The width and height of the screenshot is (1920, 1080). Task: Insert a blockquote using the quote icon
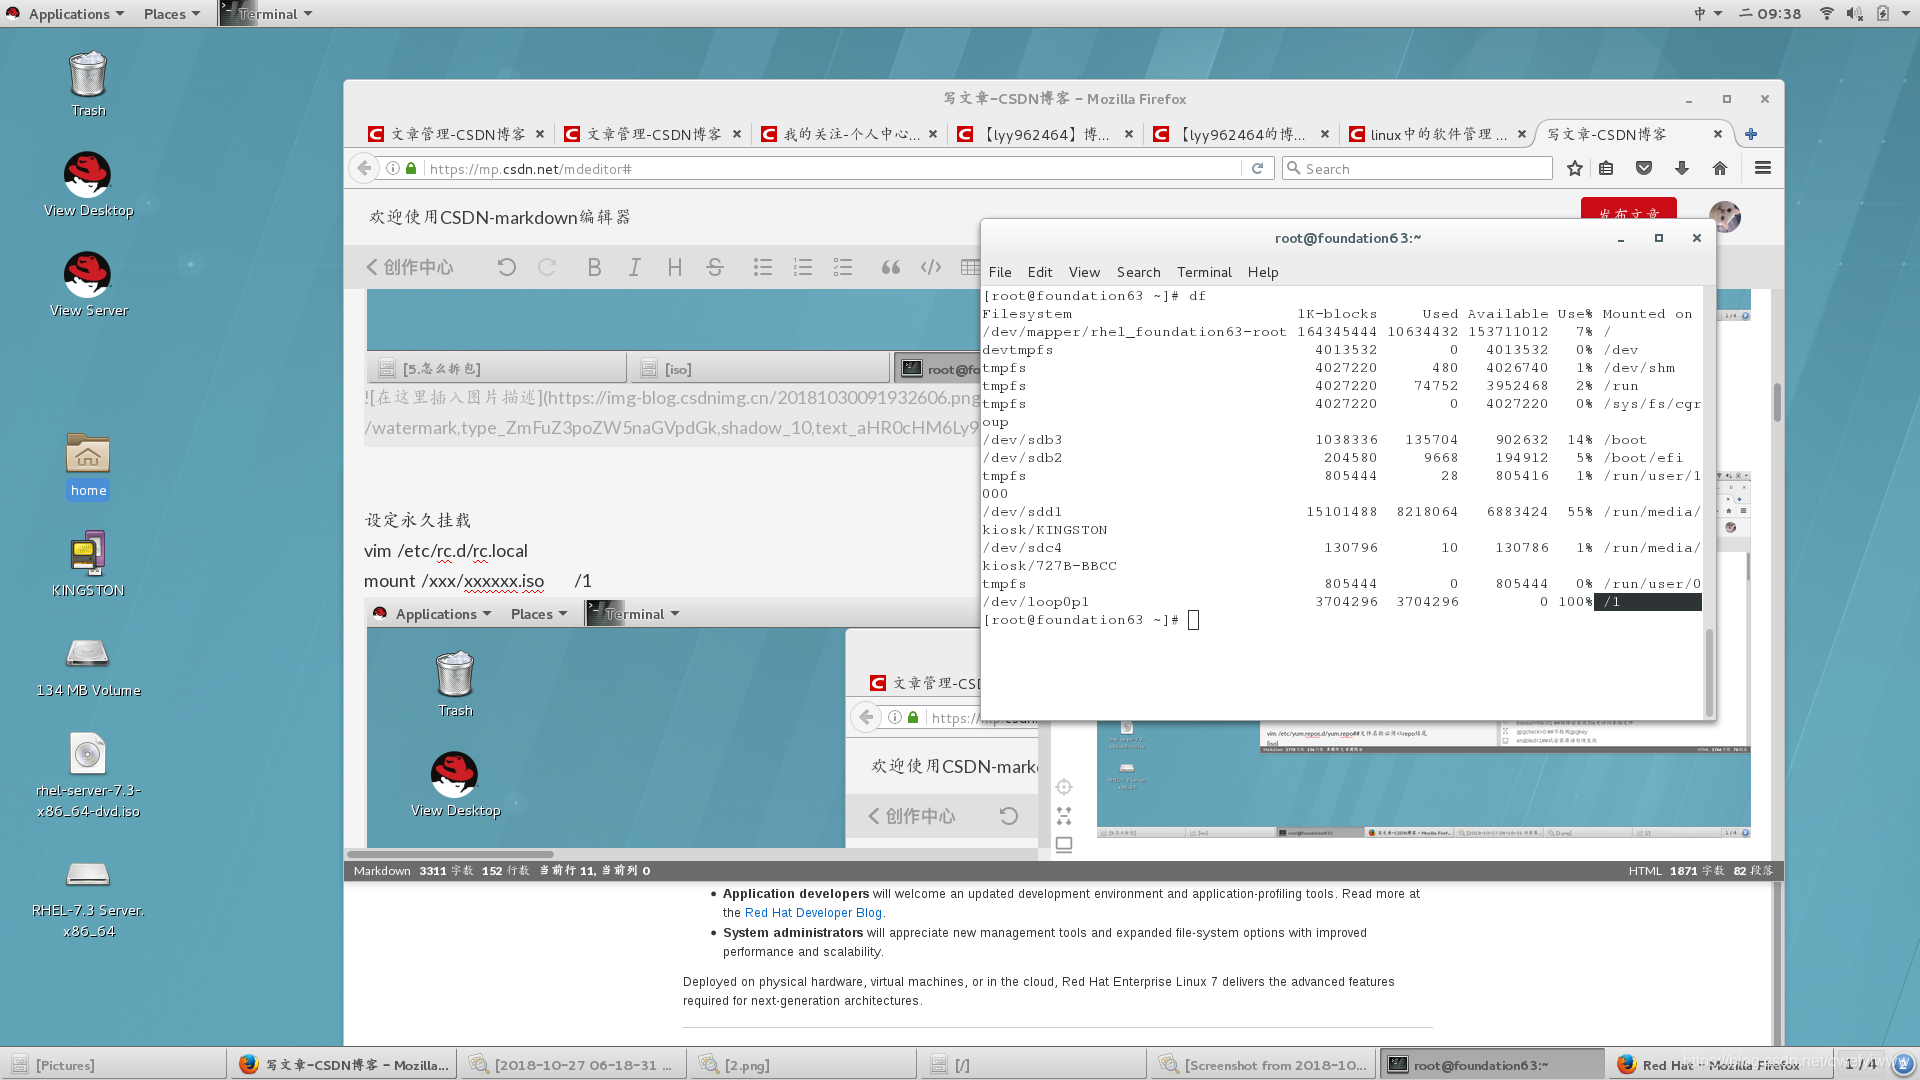[891, 267]
